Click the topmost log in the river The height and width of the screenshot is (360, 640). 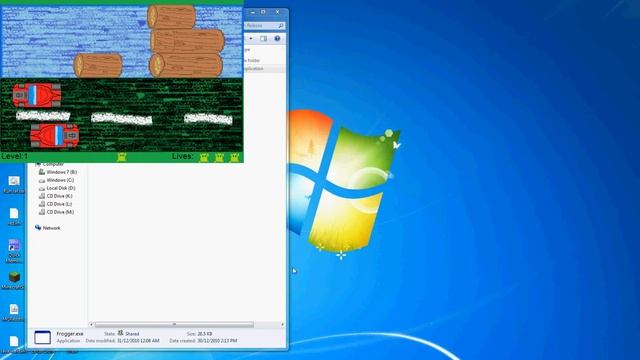click(x=171, y=17)
